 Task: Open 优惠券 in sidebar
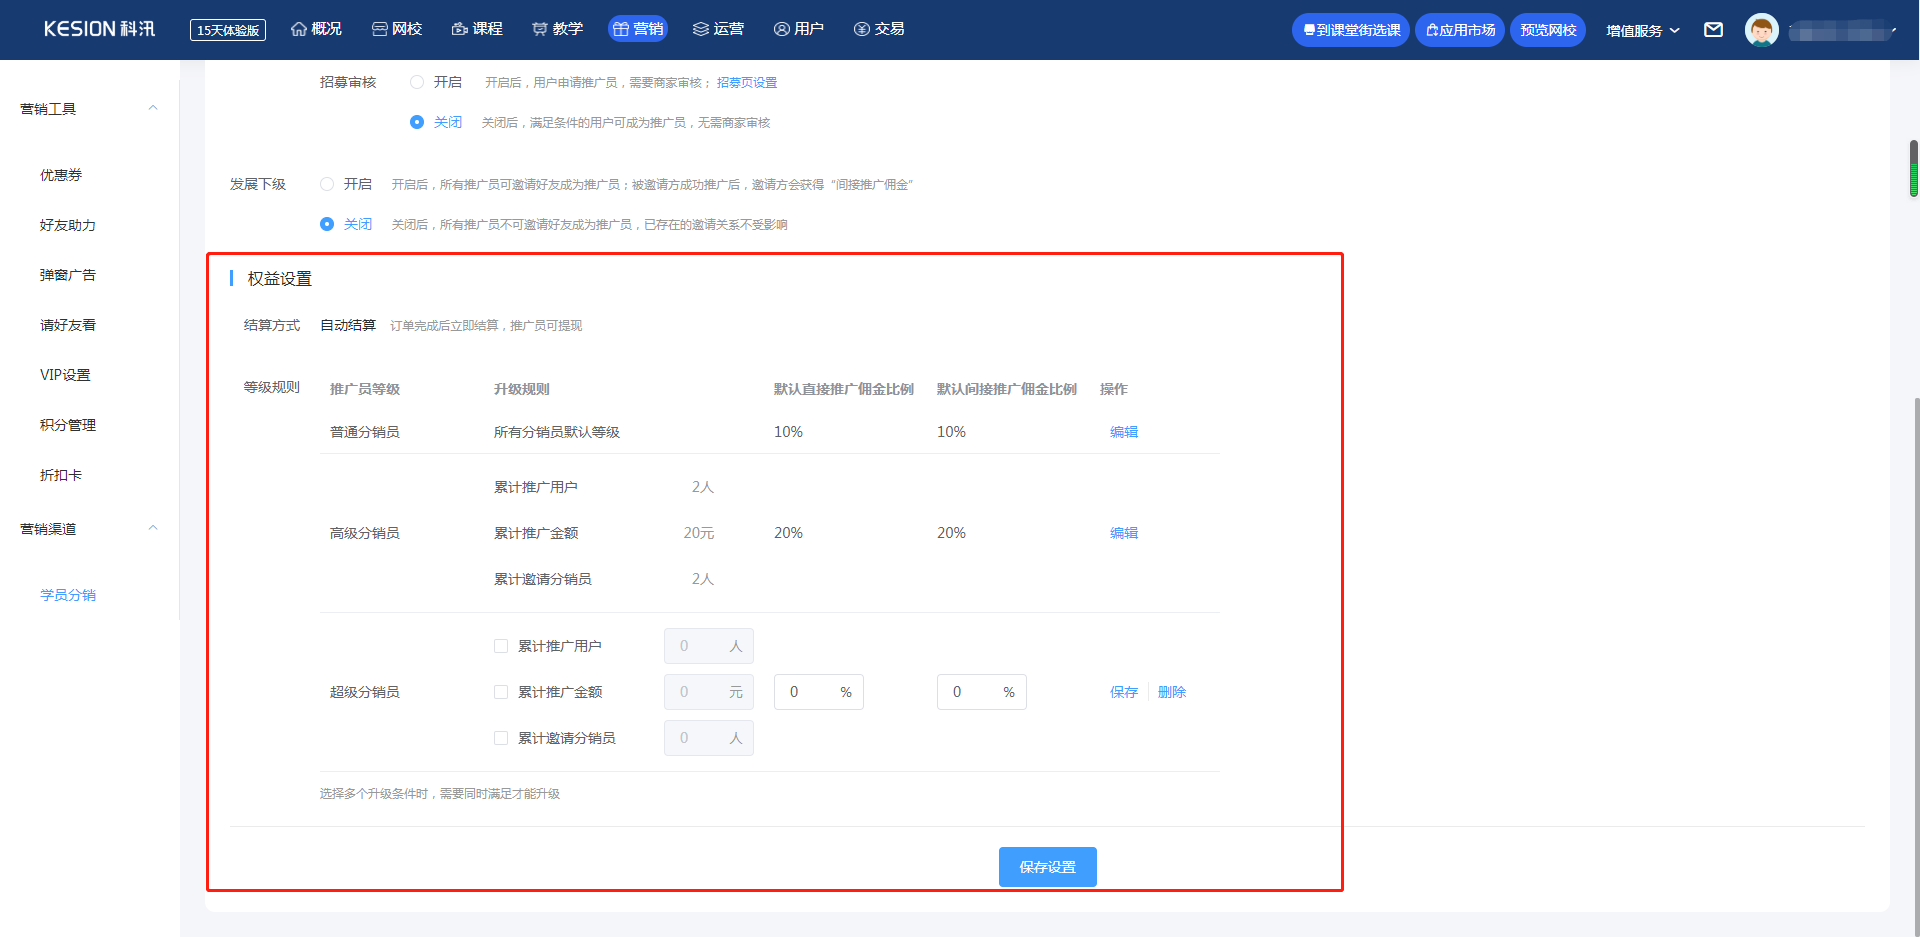[61, 175]
